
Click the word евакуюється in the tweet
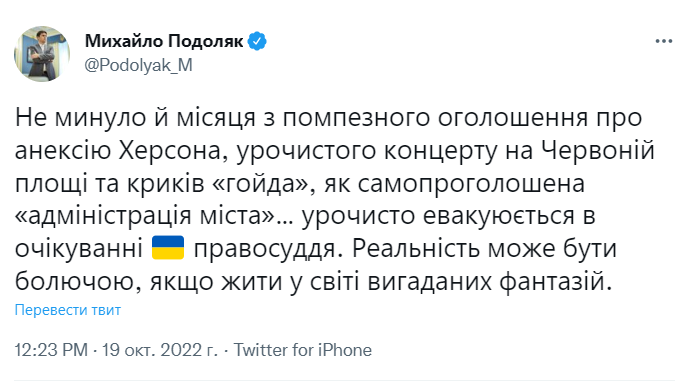tap(499, 216)
